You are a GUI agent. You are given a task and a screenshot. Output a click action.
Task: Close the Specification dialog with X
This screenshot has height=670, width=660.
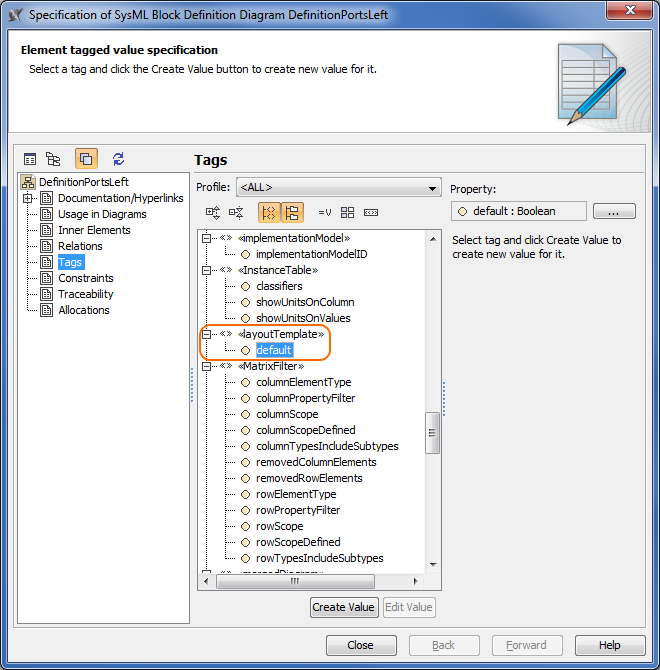pyautogui.click(x=629, y=10)
